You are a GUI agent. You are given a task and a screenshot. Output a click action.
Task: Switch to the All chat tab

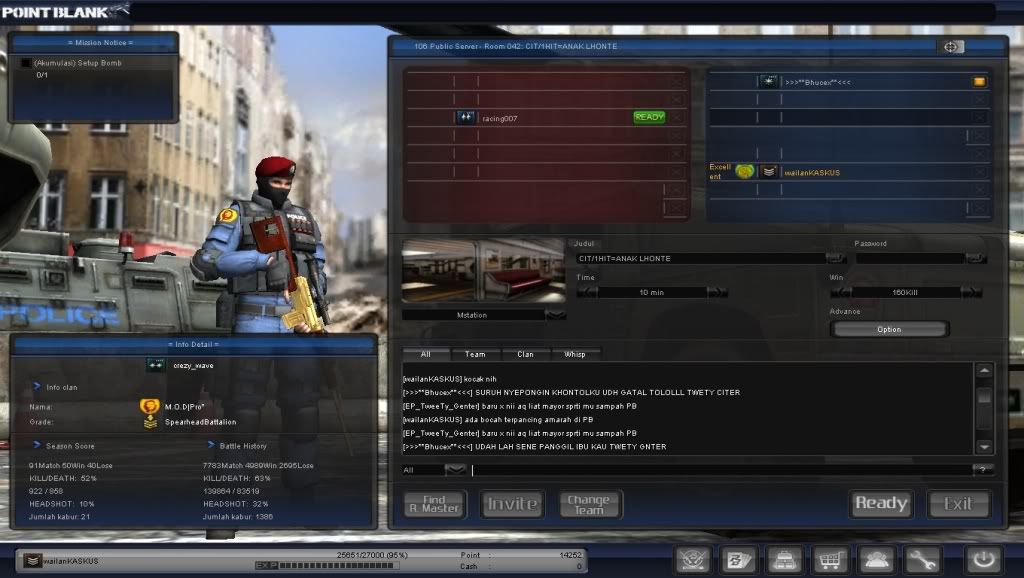[426, 354]
